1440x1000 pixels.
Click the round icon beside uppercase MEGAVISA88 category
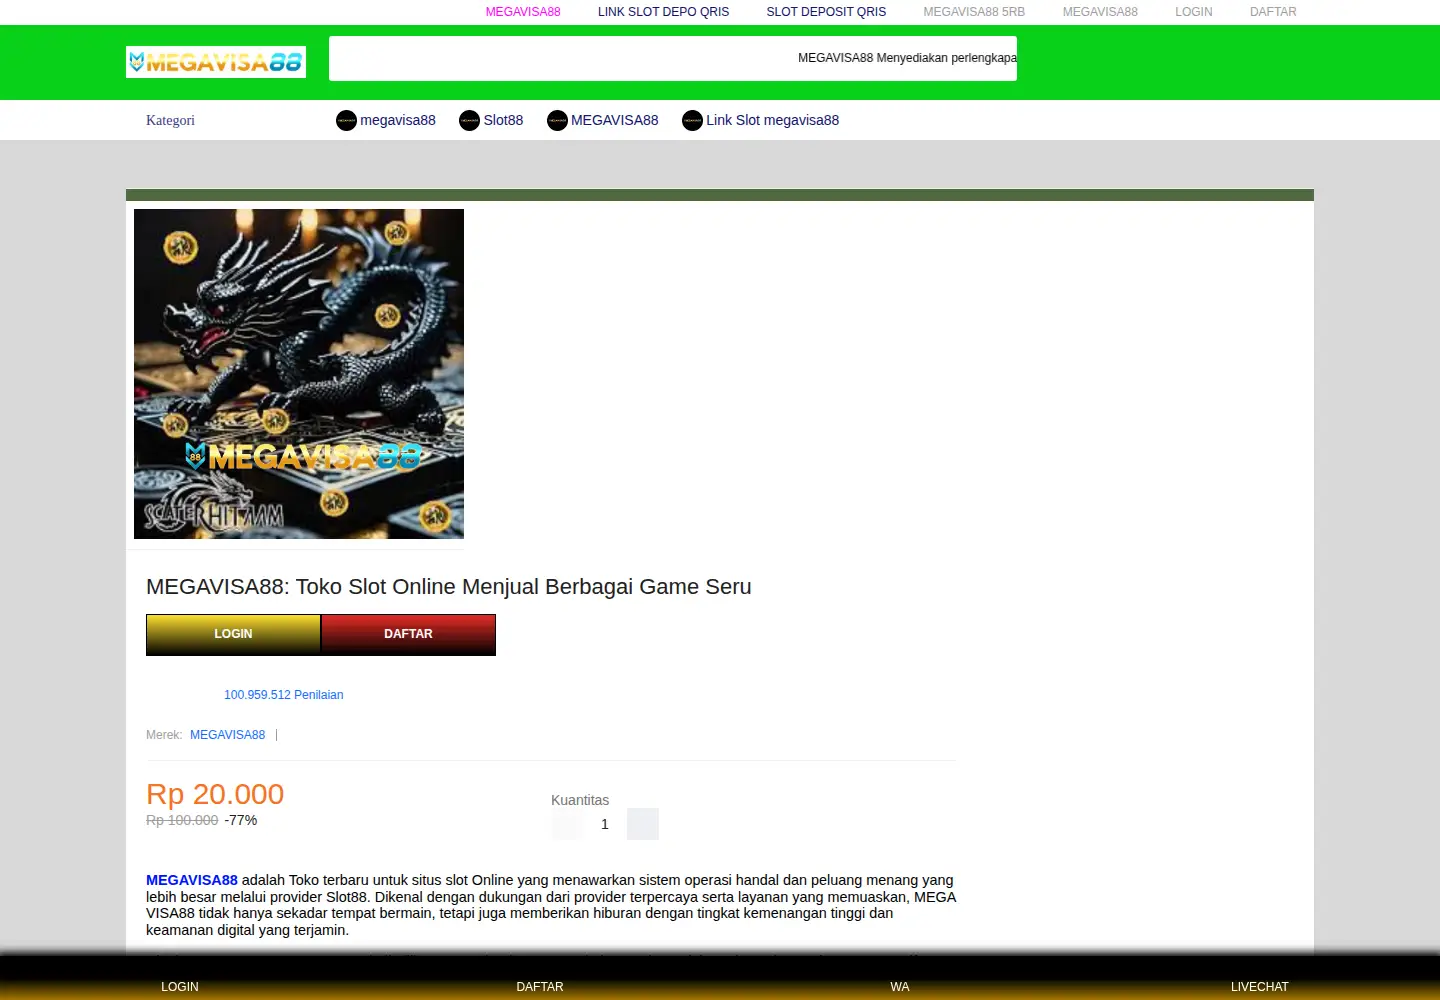click(x=557, y=121)
